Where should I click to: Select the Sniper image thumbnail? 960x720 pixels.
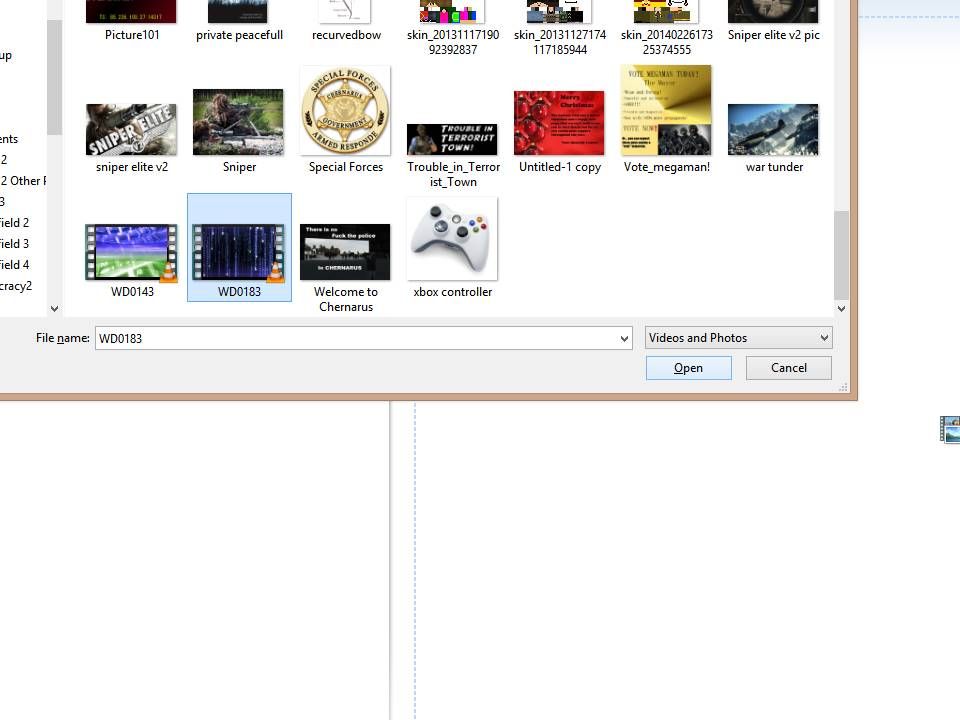238,122
